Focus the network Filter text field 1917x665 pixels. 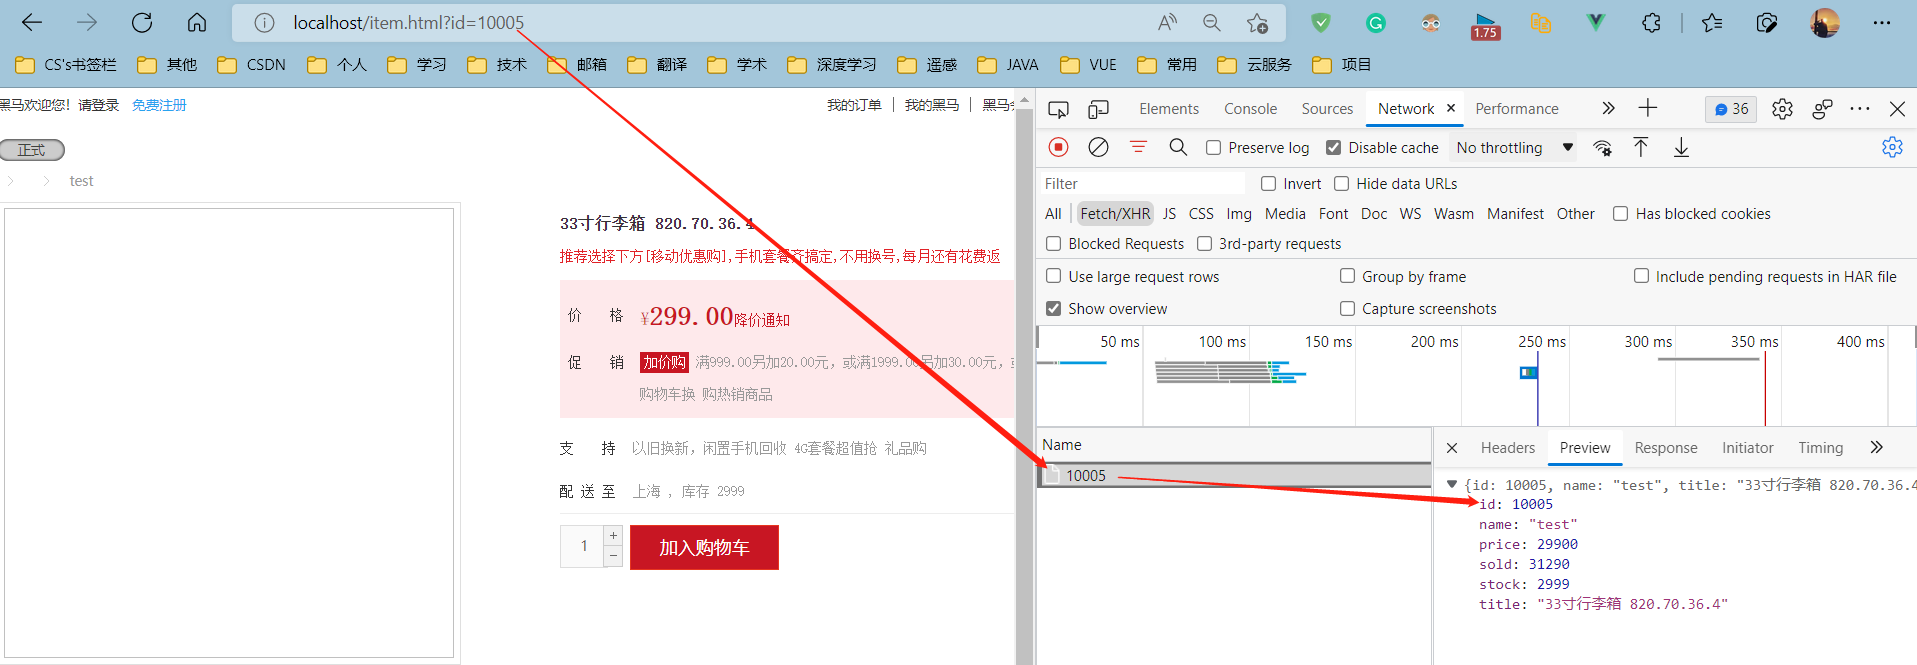coord(1142,183)
